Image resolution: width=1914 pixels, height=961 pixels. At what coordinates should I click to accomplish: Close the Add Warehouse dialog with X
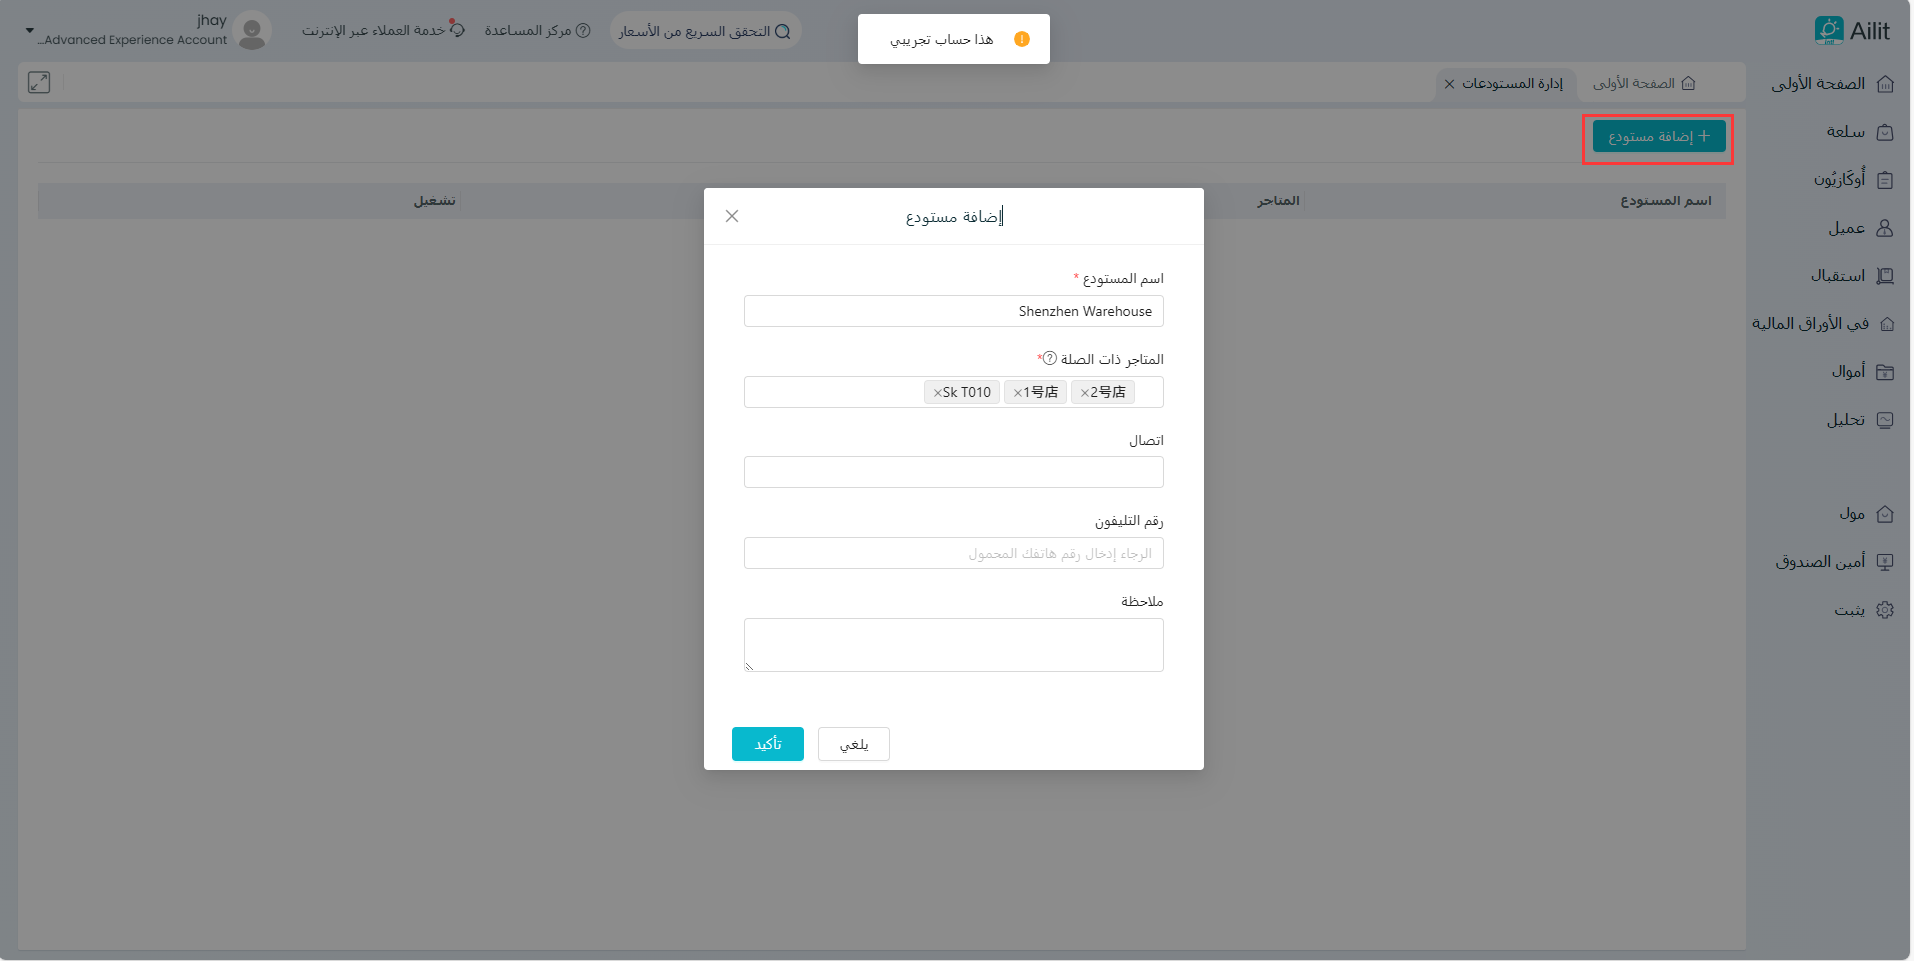coord(732,216)
